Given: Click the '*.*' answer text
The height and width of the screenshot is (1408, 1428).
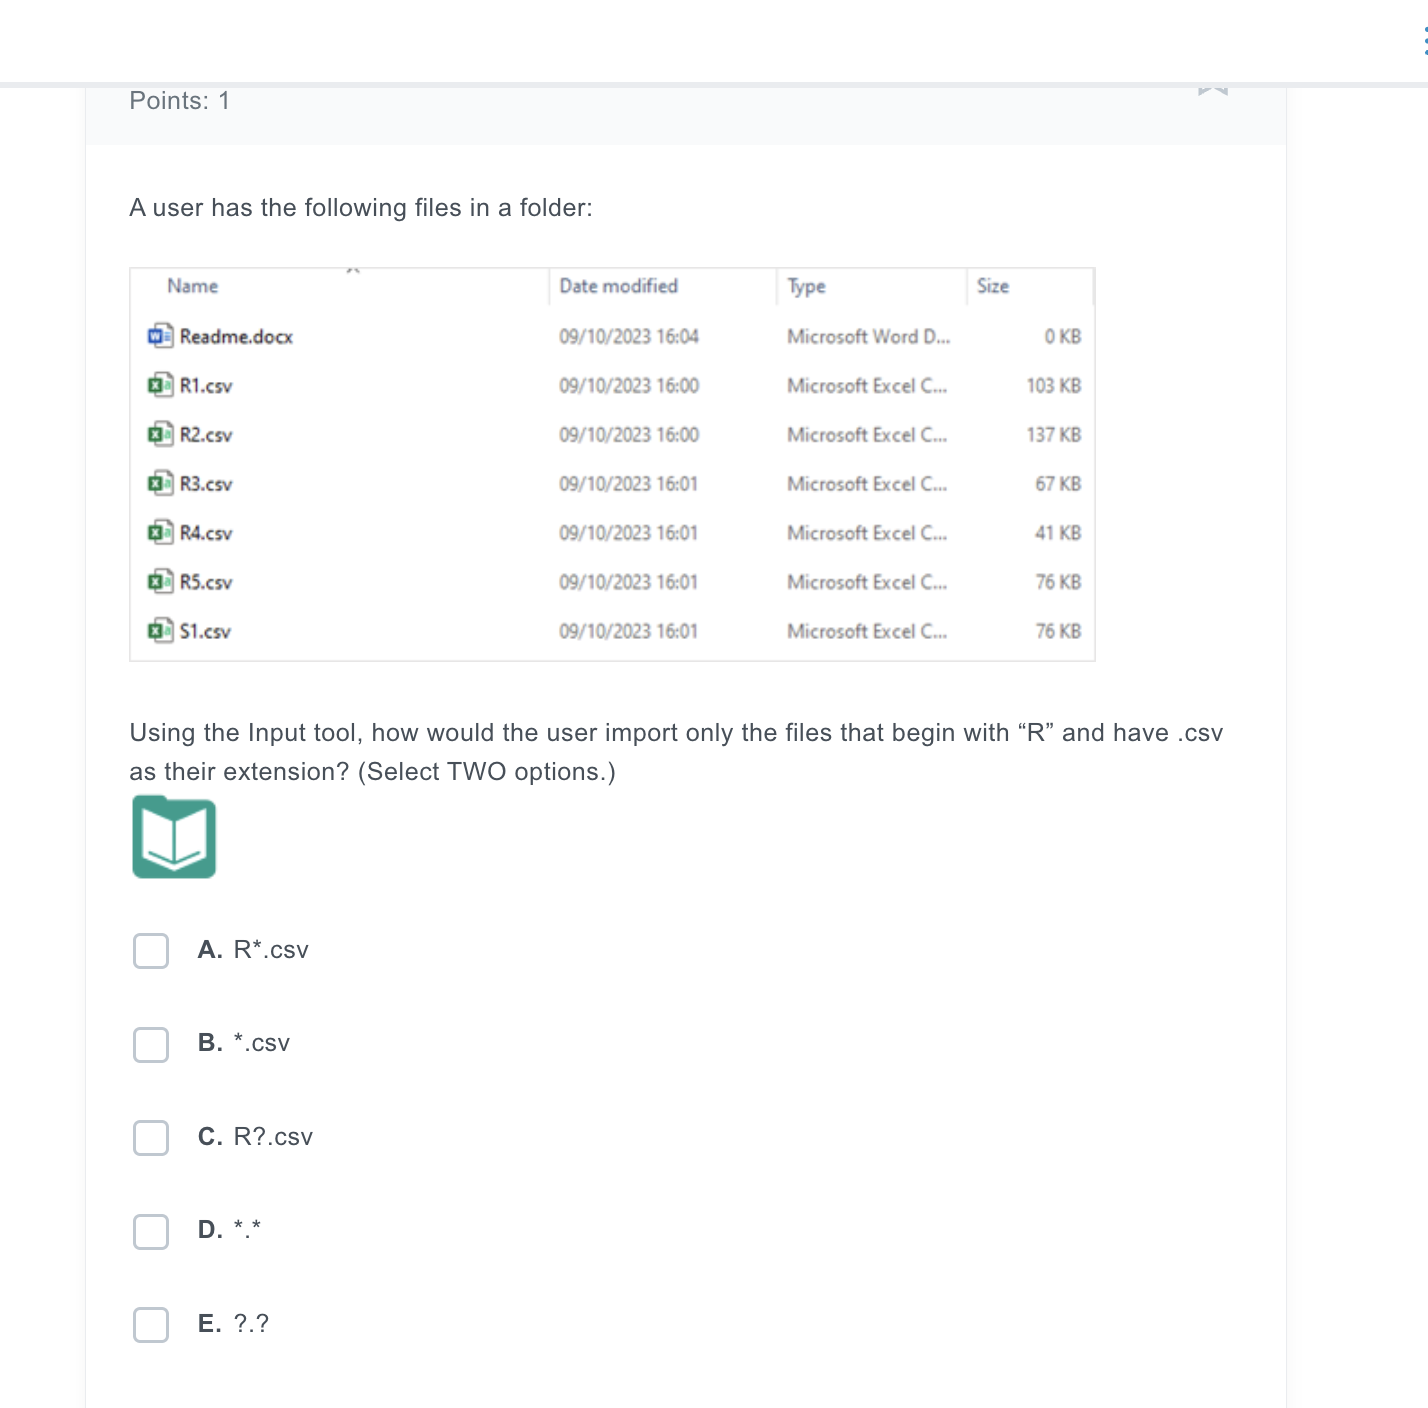Looking at the screenshot, I should pos(247,1229).
